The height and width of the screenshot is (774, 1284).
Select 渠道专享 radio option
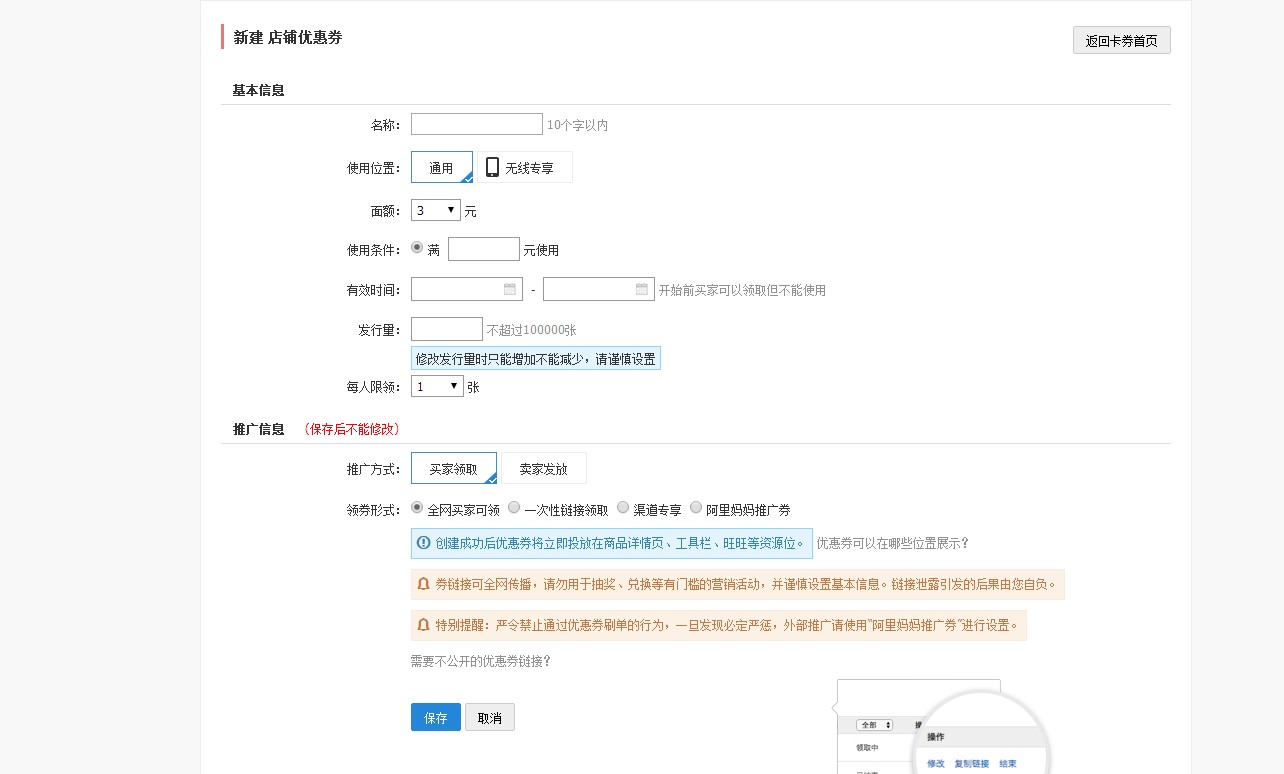point(623,508)
